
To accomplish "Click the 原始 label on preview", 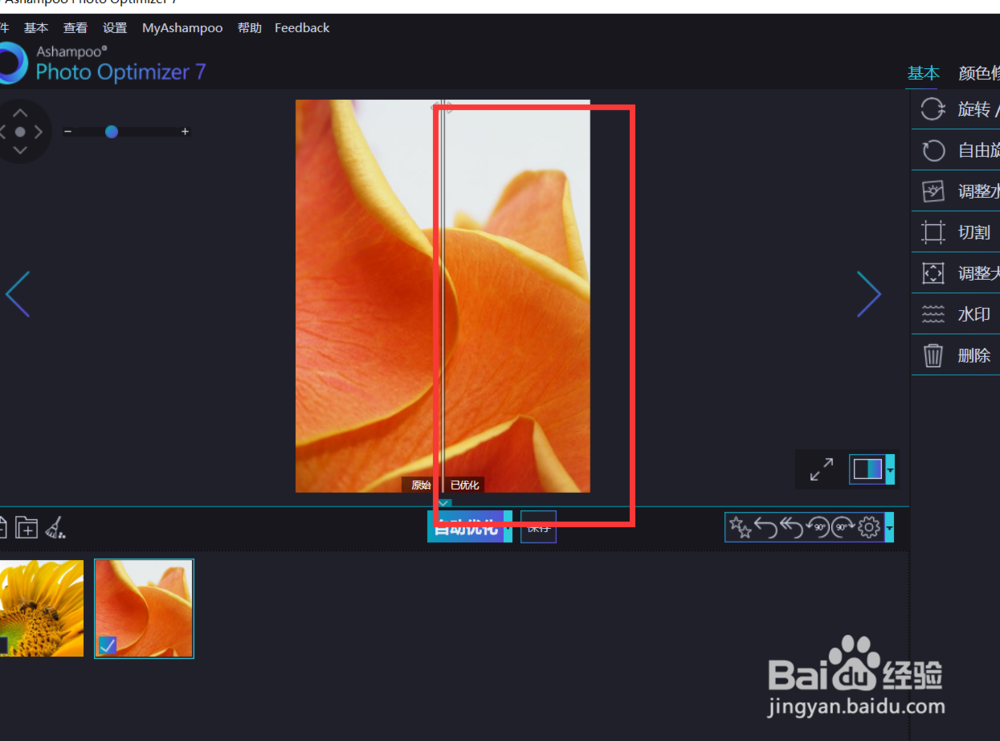I will (420, 485).
